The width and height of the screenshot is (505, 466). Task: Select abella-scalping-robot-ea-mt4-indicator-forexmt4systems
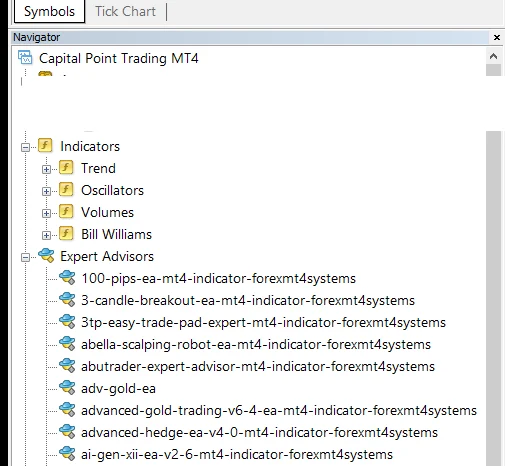(x=256, y=345)
